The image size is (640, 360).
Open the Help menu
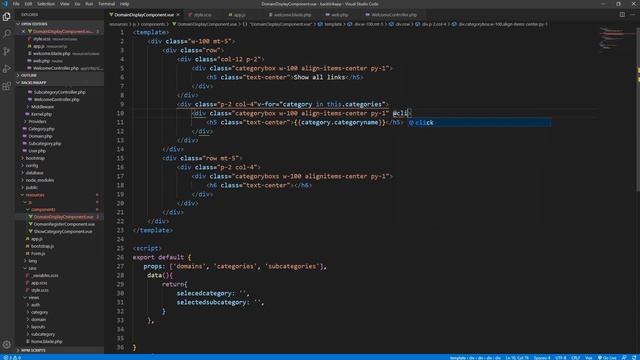124,4
